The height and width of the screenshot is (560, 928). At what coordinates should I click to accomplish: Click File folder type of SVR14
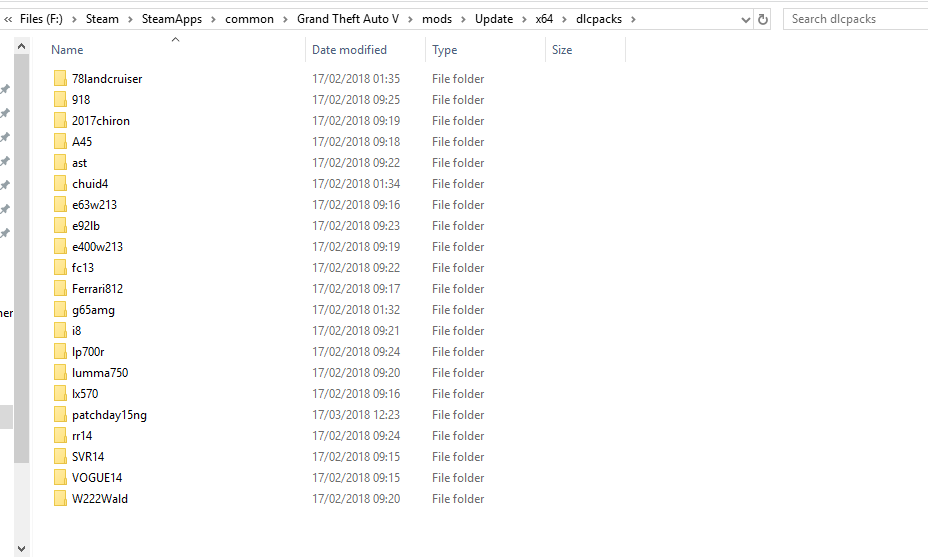click(x=458, y=457)
